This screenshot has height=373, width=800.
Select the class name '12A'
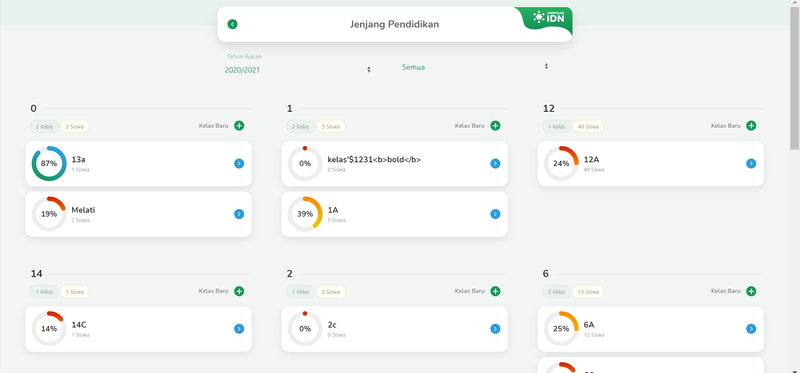pos(591,160)
